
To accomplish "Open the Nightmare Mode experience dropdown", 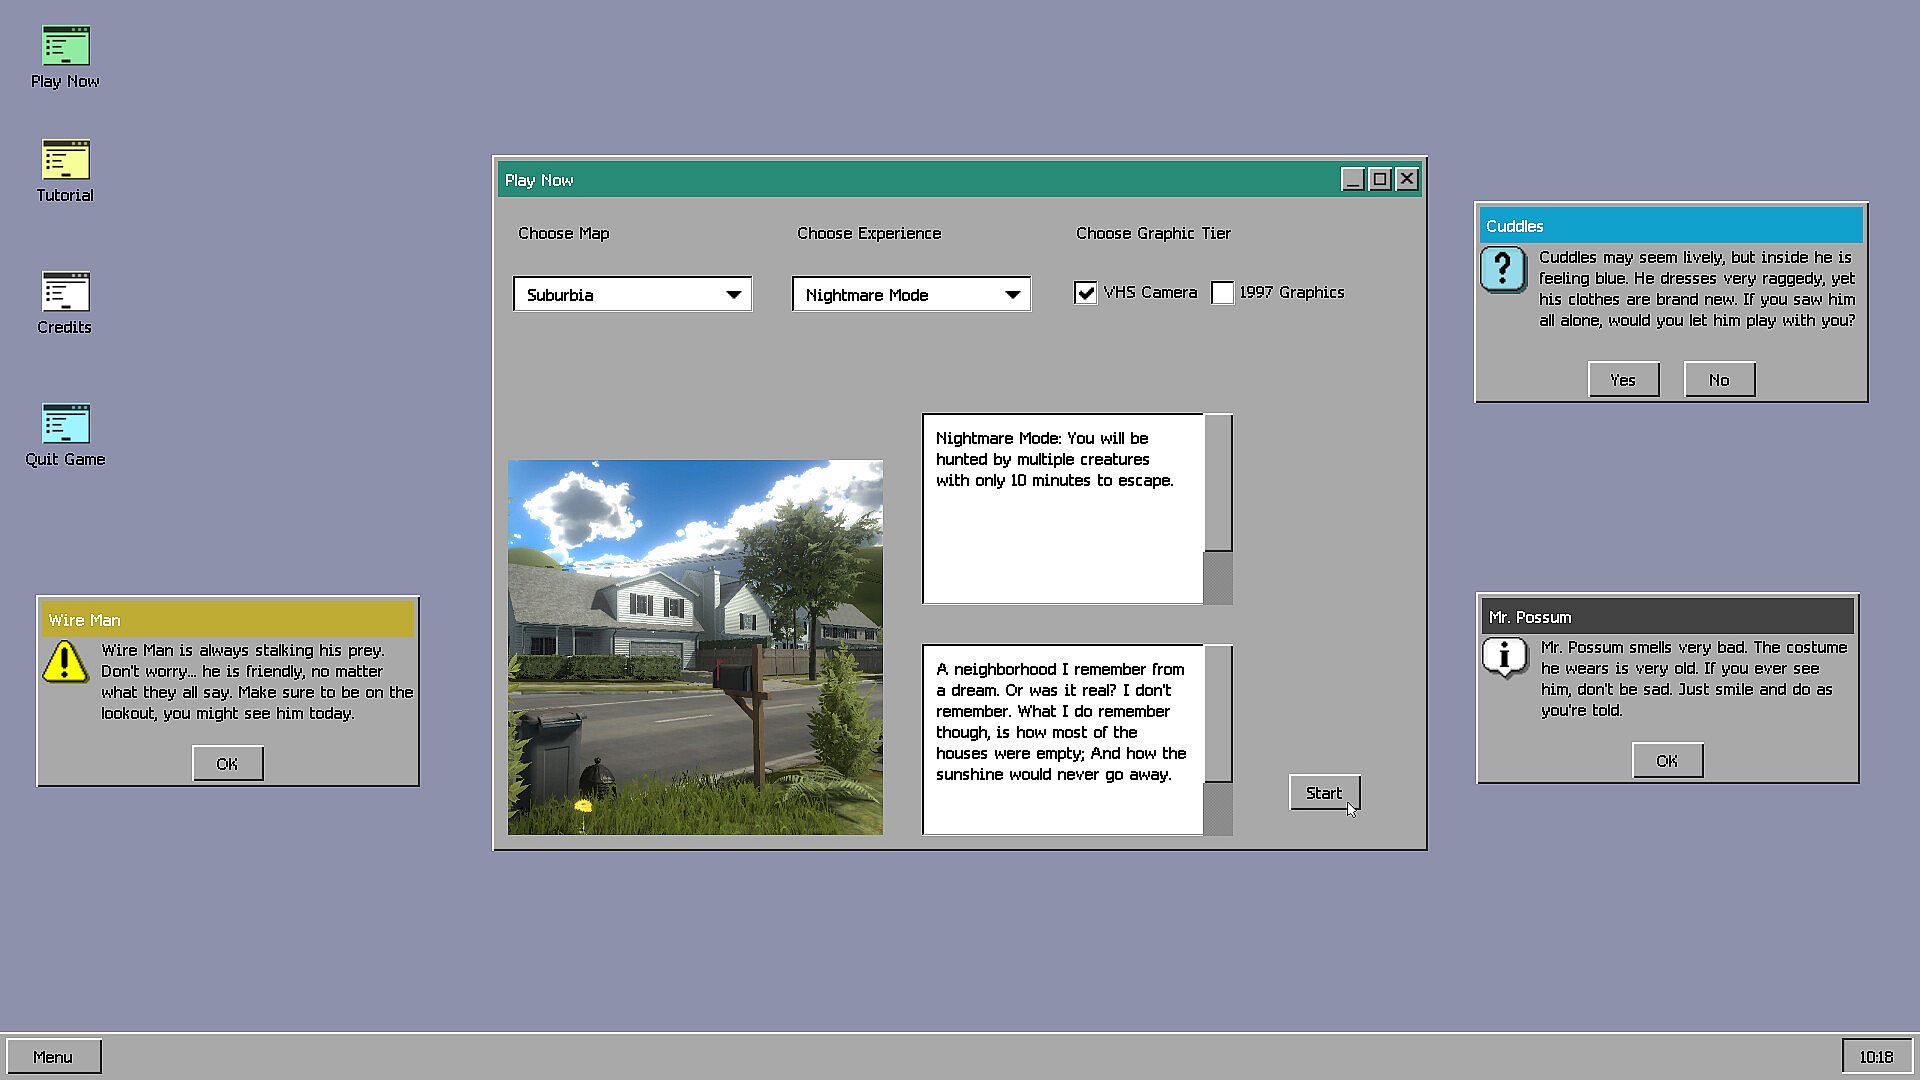I will tap(911, 294).
